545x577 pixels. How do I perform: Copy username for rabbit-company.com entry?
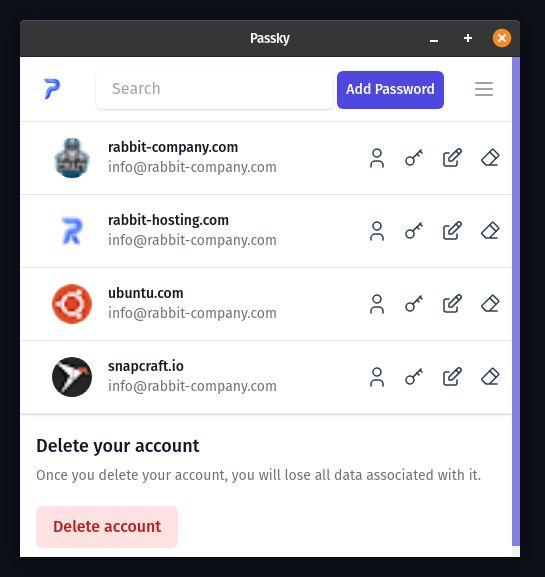coord(376,158)
